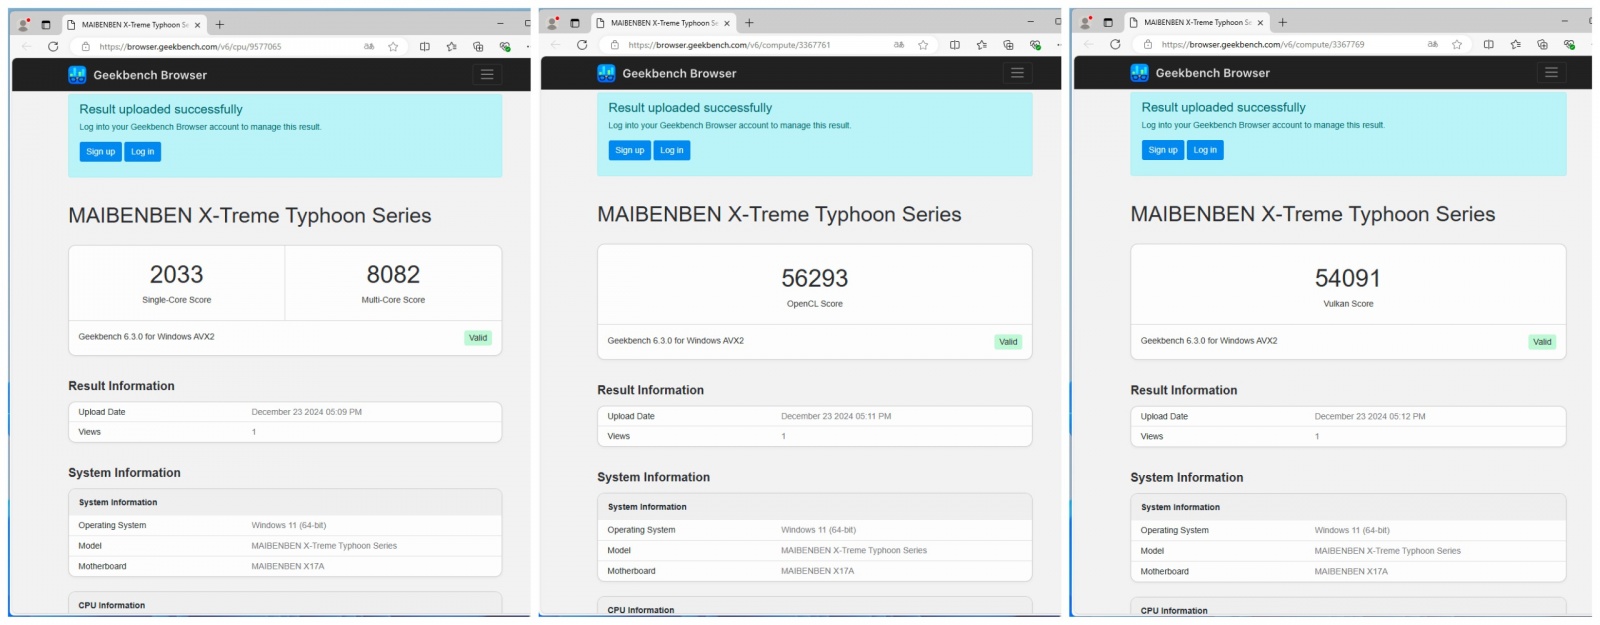The image size is (1600, 625).
Task: Add CPU result page to favorites
Action: (393, 47)
